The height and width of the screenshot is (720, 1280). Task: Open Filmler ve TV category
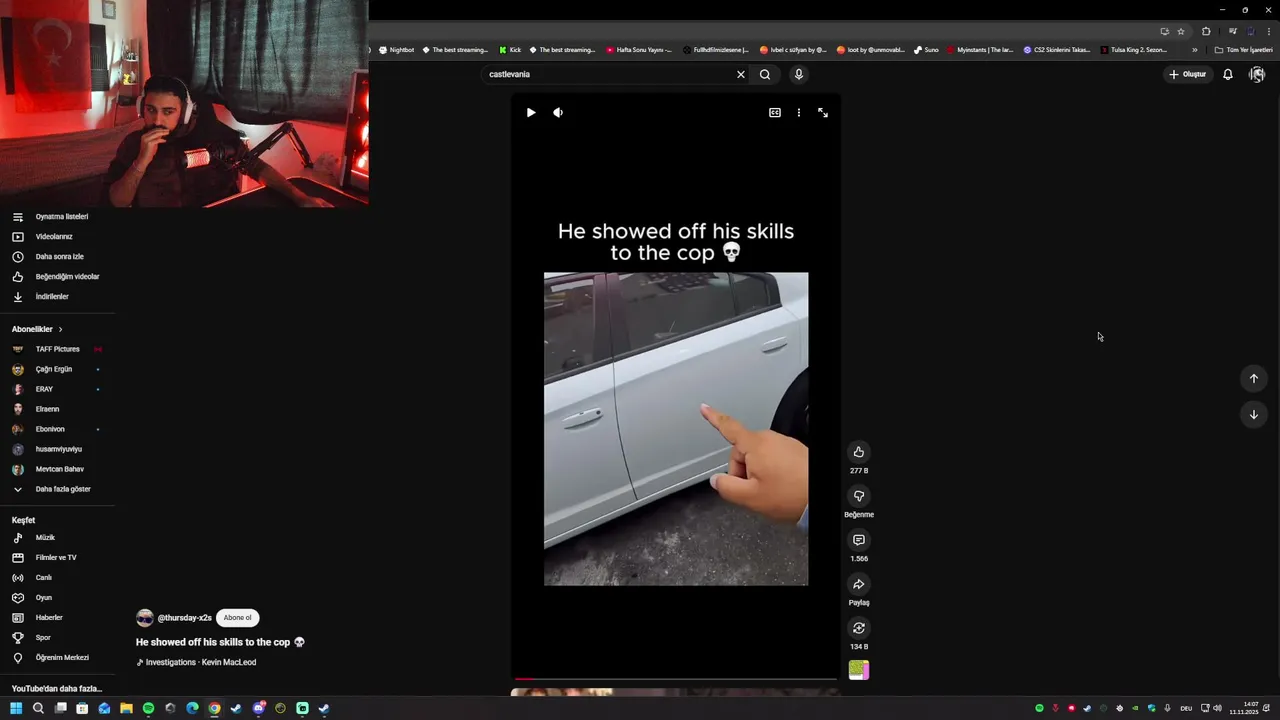(57, 558)
